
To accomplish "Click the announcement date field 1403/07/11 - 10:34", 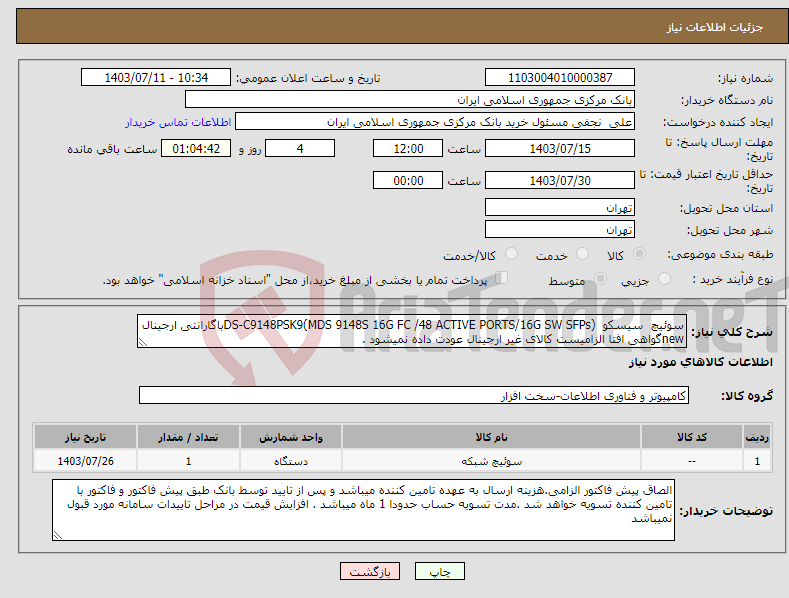I will pos(156,78).
